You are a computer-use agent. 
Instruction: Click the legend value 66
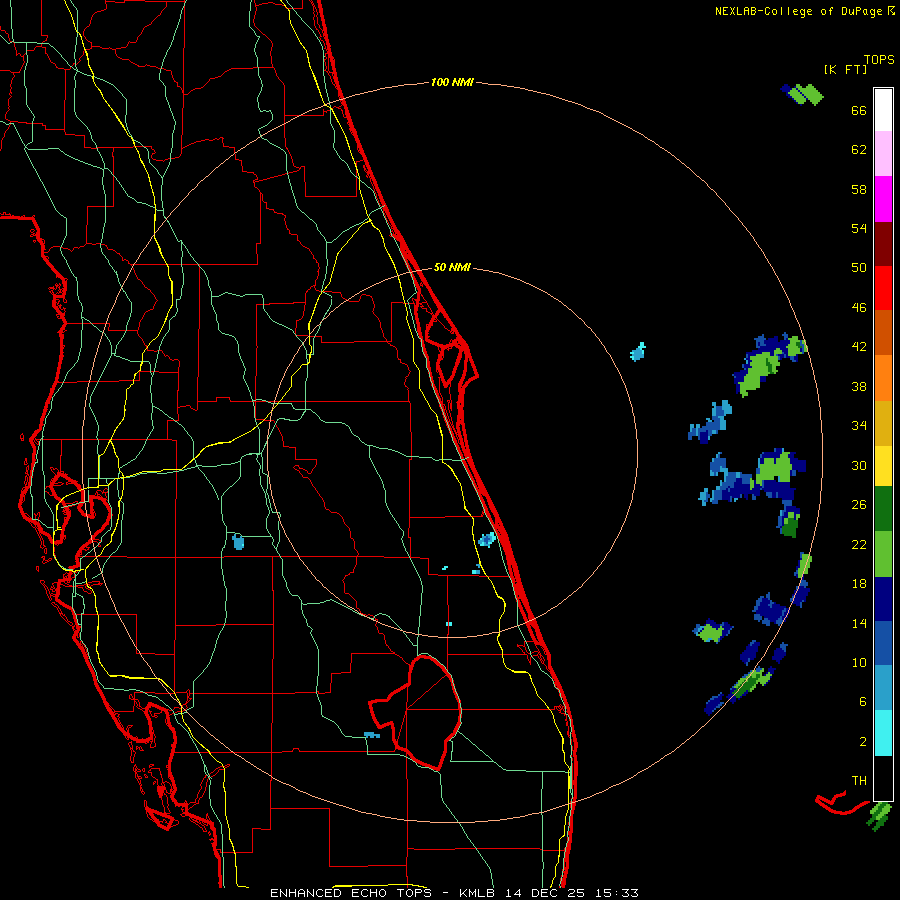tap(859, 111)
